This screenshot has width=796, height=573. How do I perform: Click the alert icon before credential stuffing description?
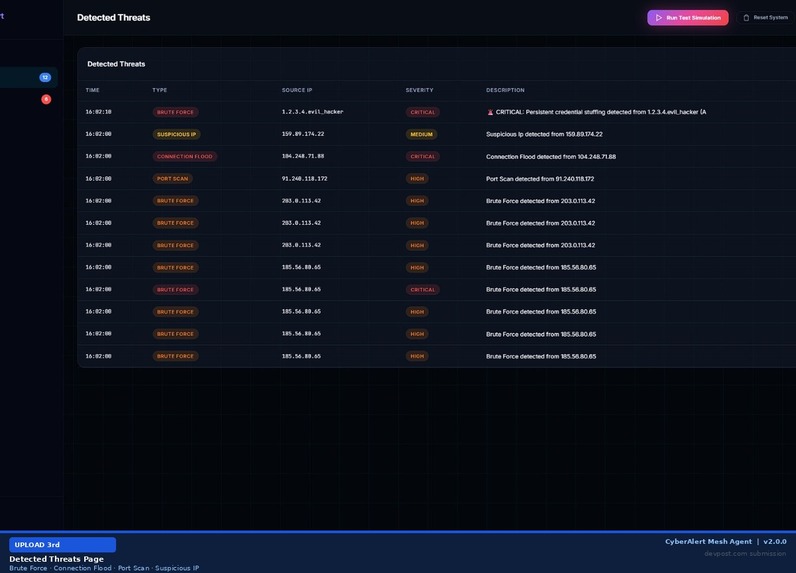pos(490,112)
